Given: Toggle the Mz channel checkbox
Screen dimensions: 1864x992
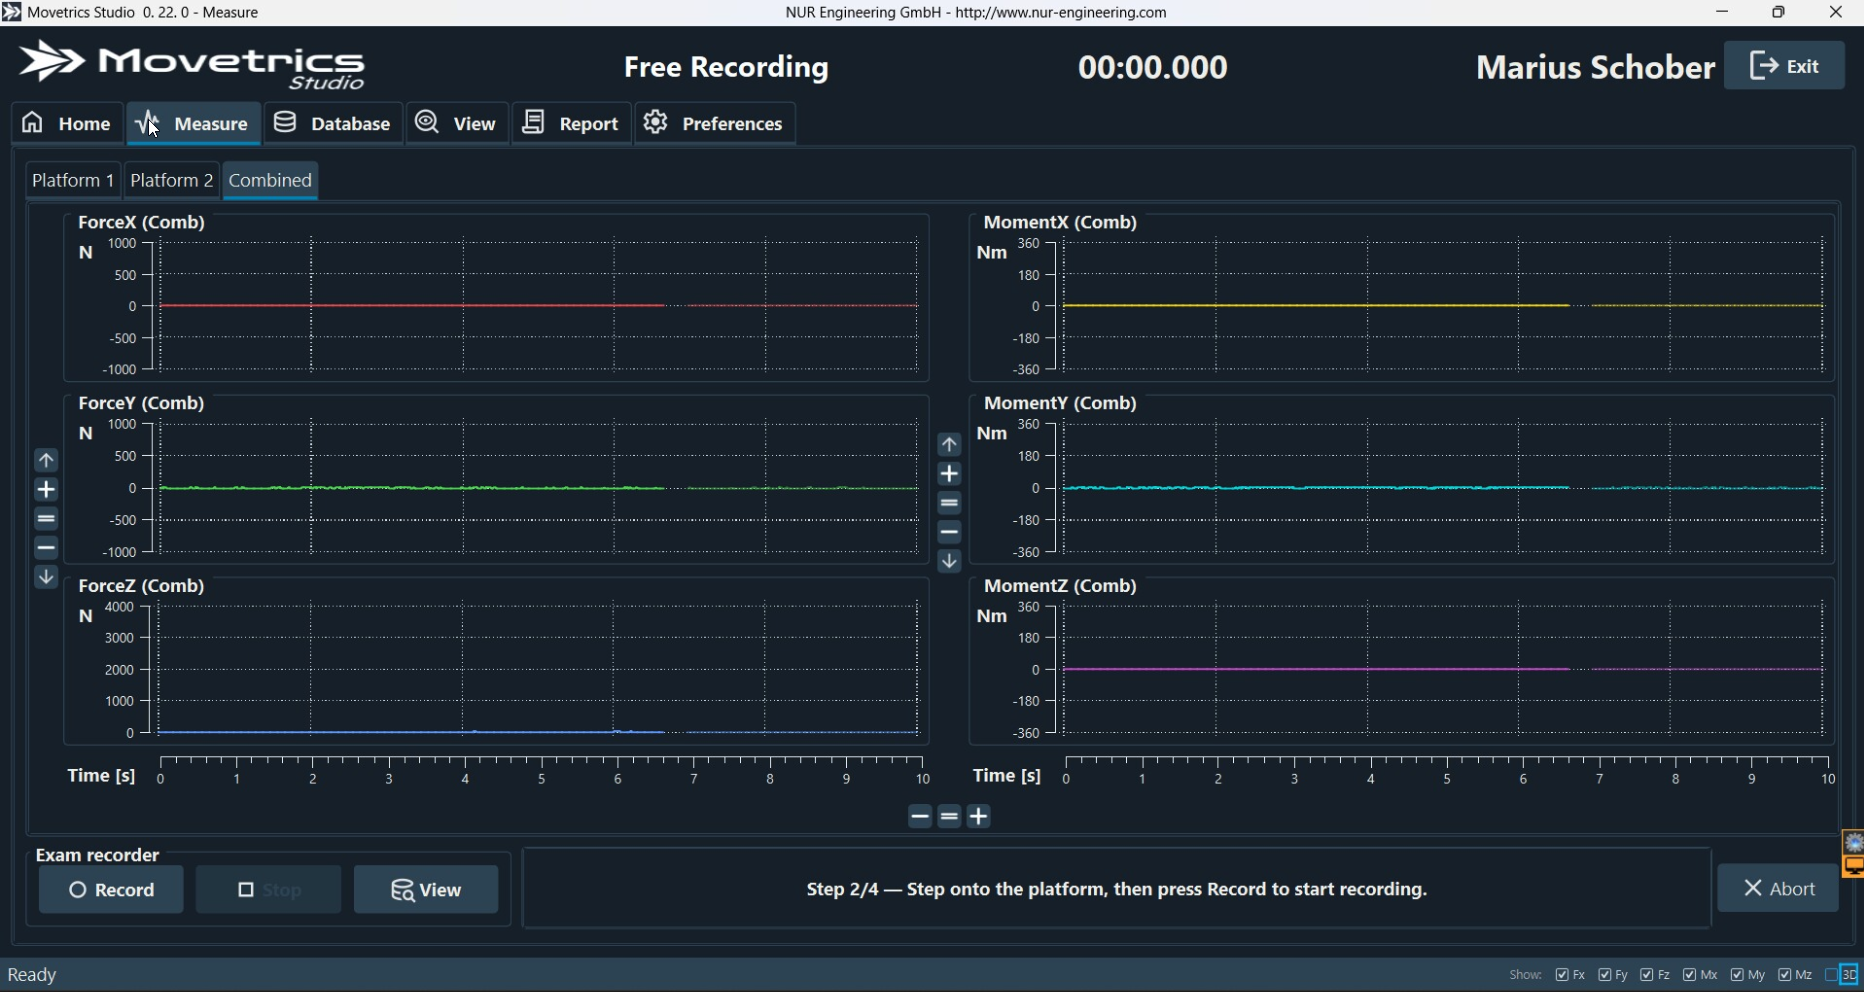Looking at the screenshot, I should (1785, 975).
